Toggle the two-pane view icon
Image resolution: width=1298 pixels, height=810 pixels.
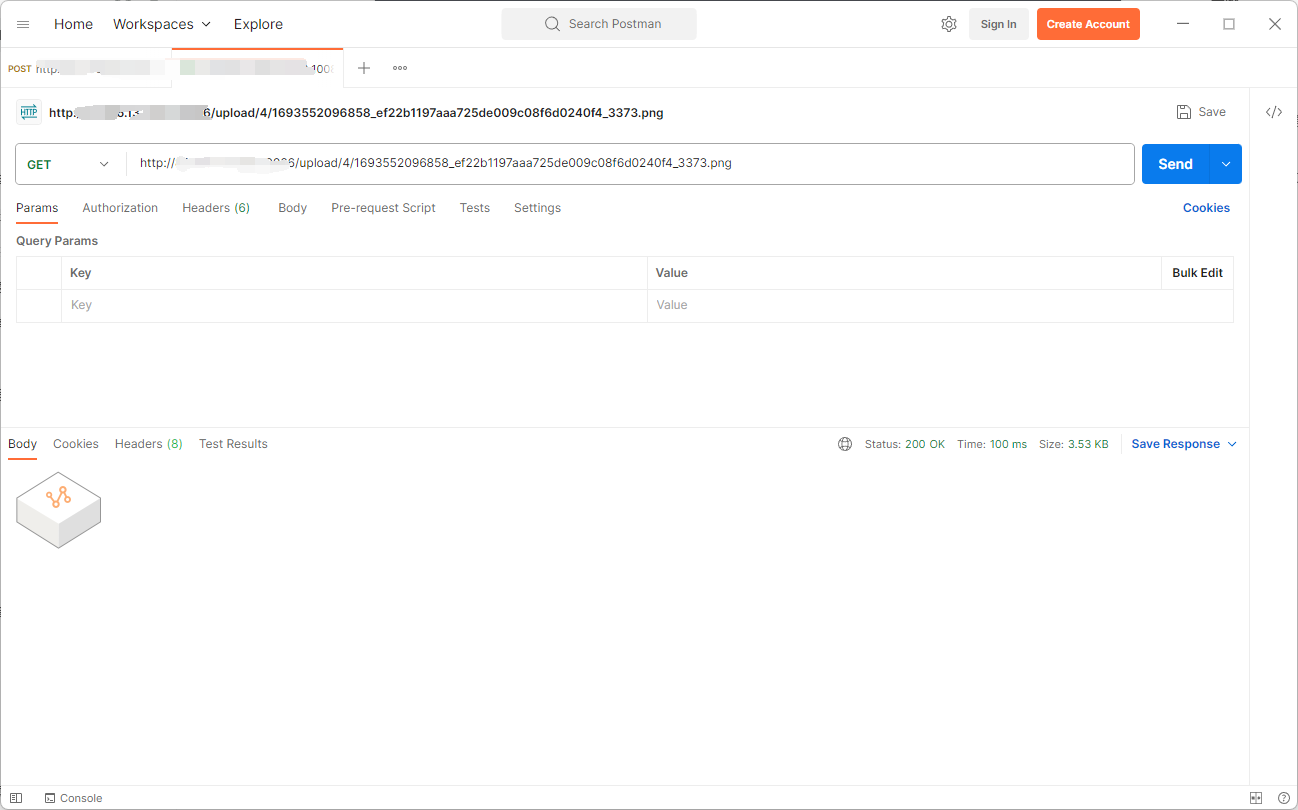pyautogui.click(x=1256, y=798)
